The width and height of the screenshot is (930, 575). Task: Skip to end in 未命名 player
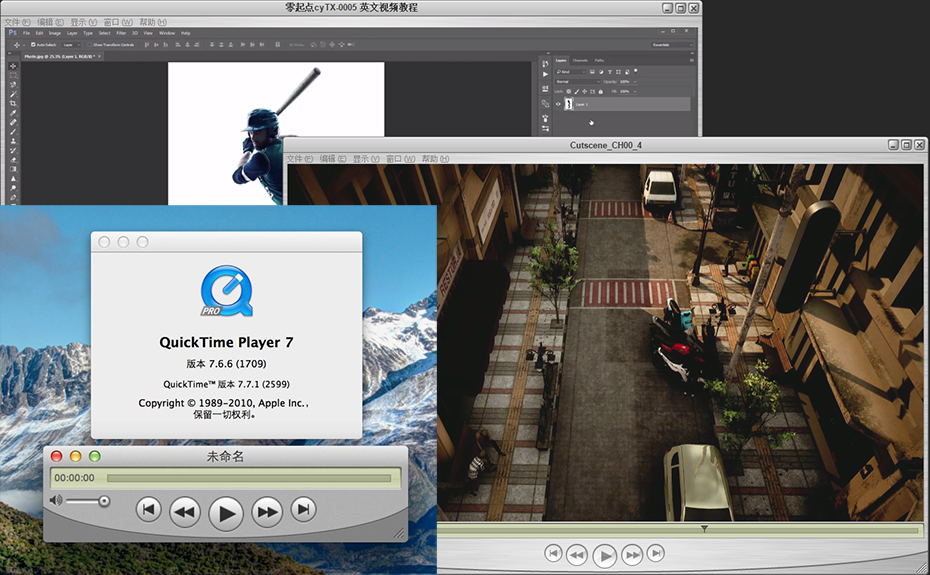point(304,509)
